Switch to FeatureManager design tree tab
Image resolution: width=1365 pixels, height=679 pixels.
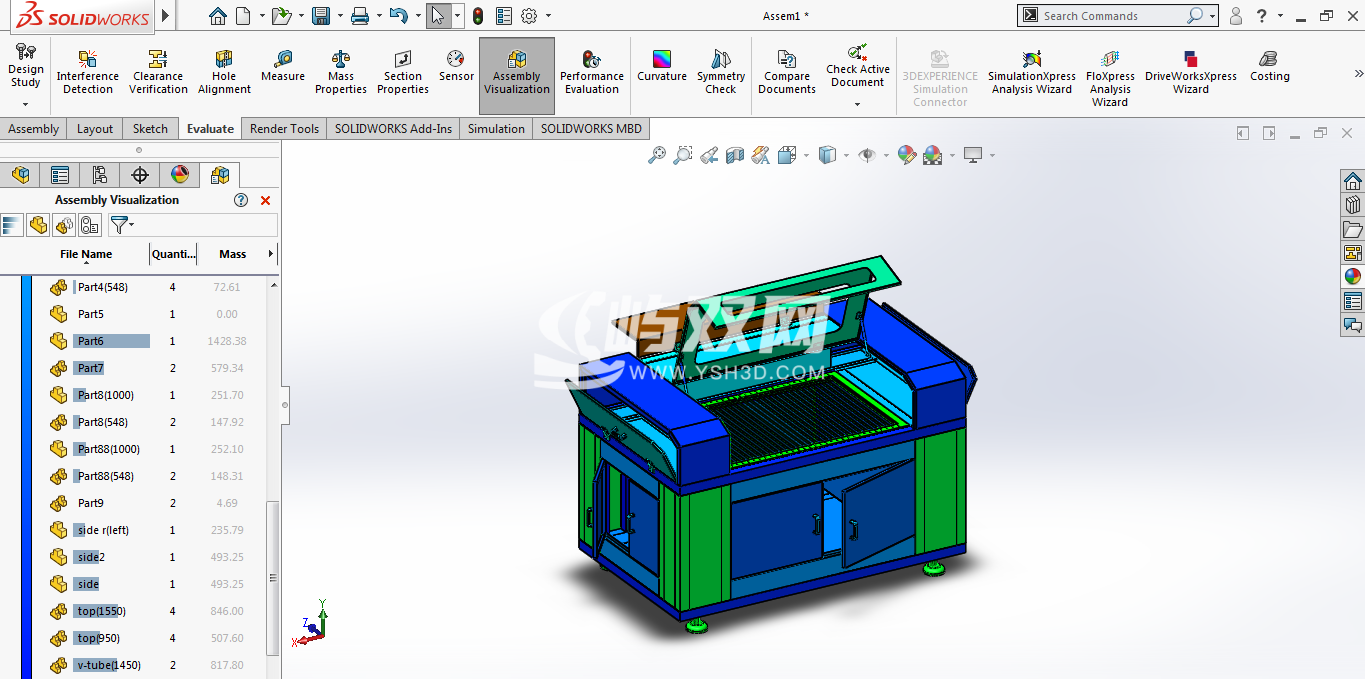click(20, 175)
